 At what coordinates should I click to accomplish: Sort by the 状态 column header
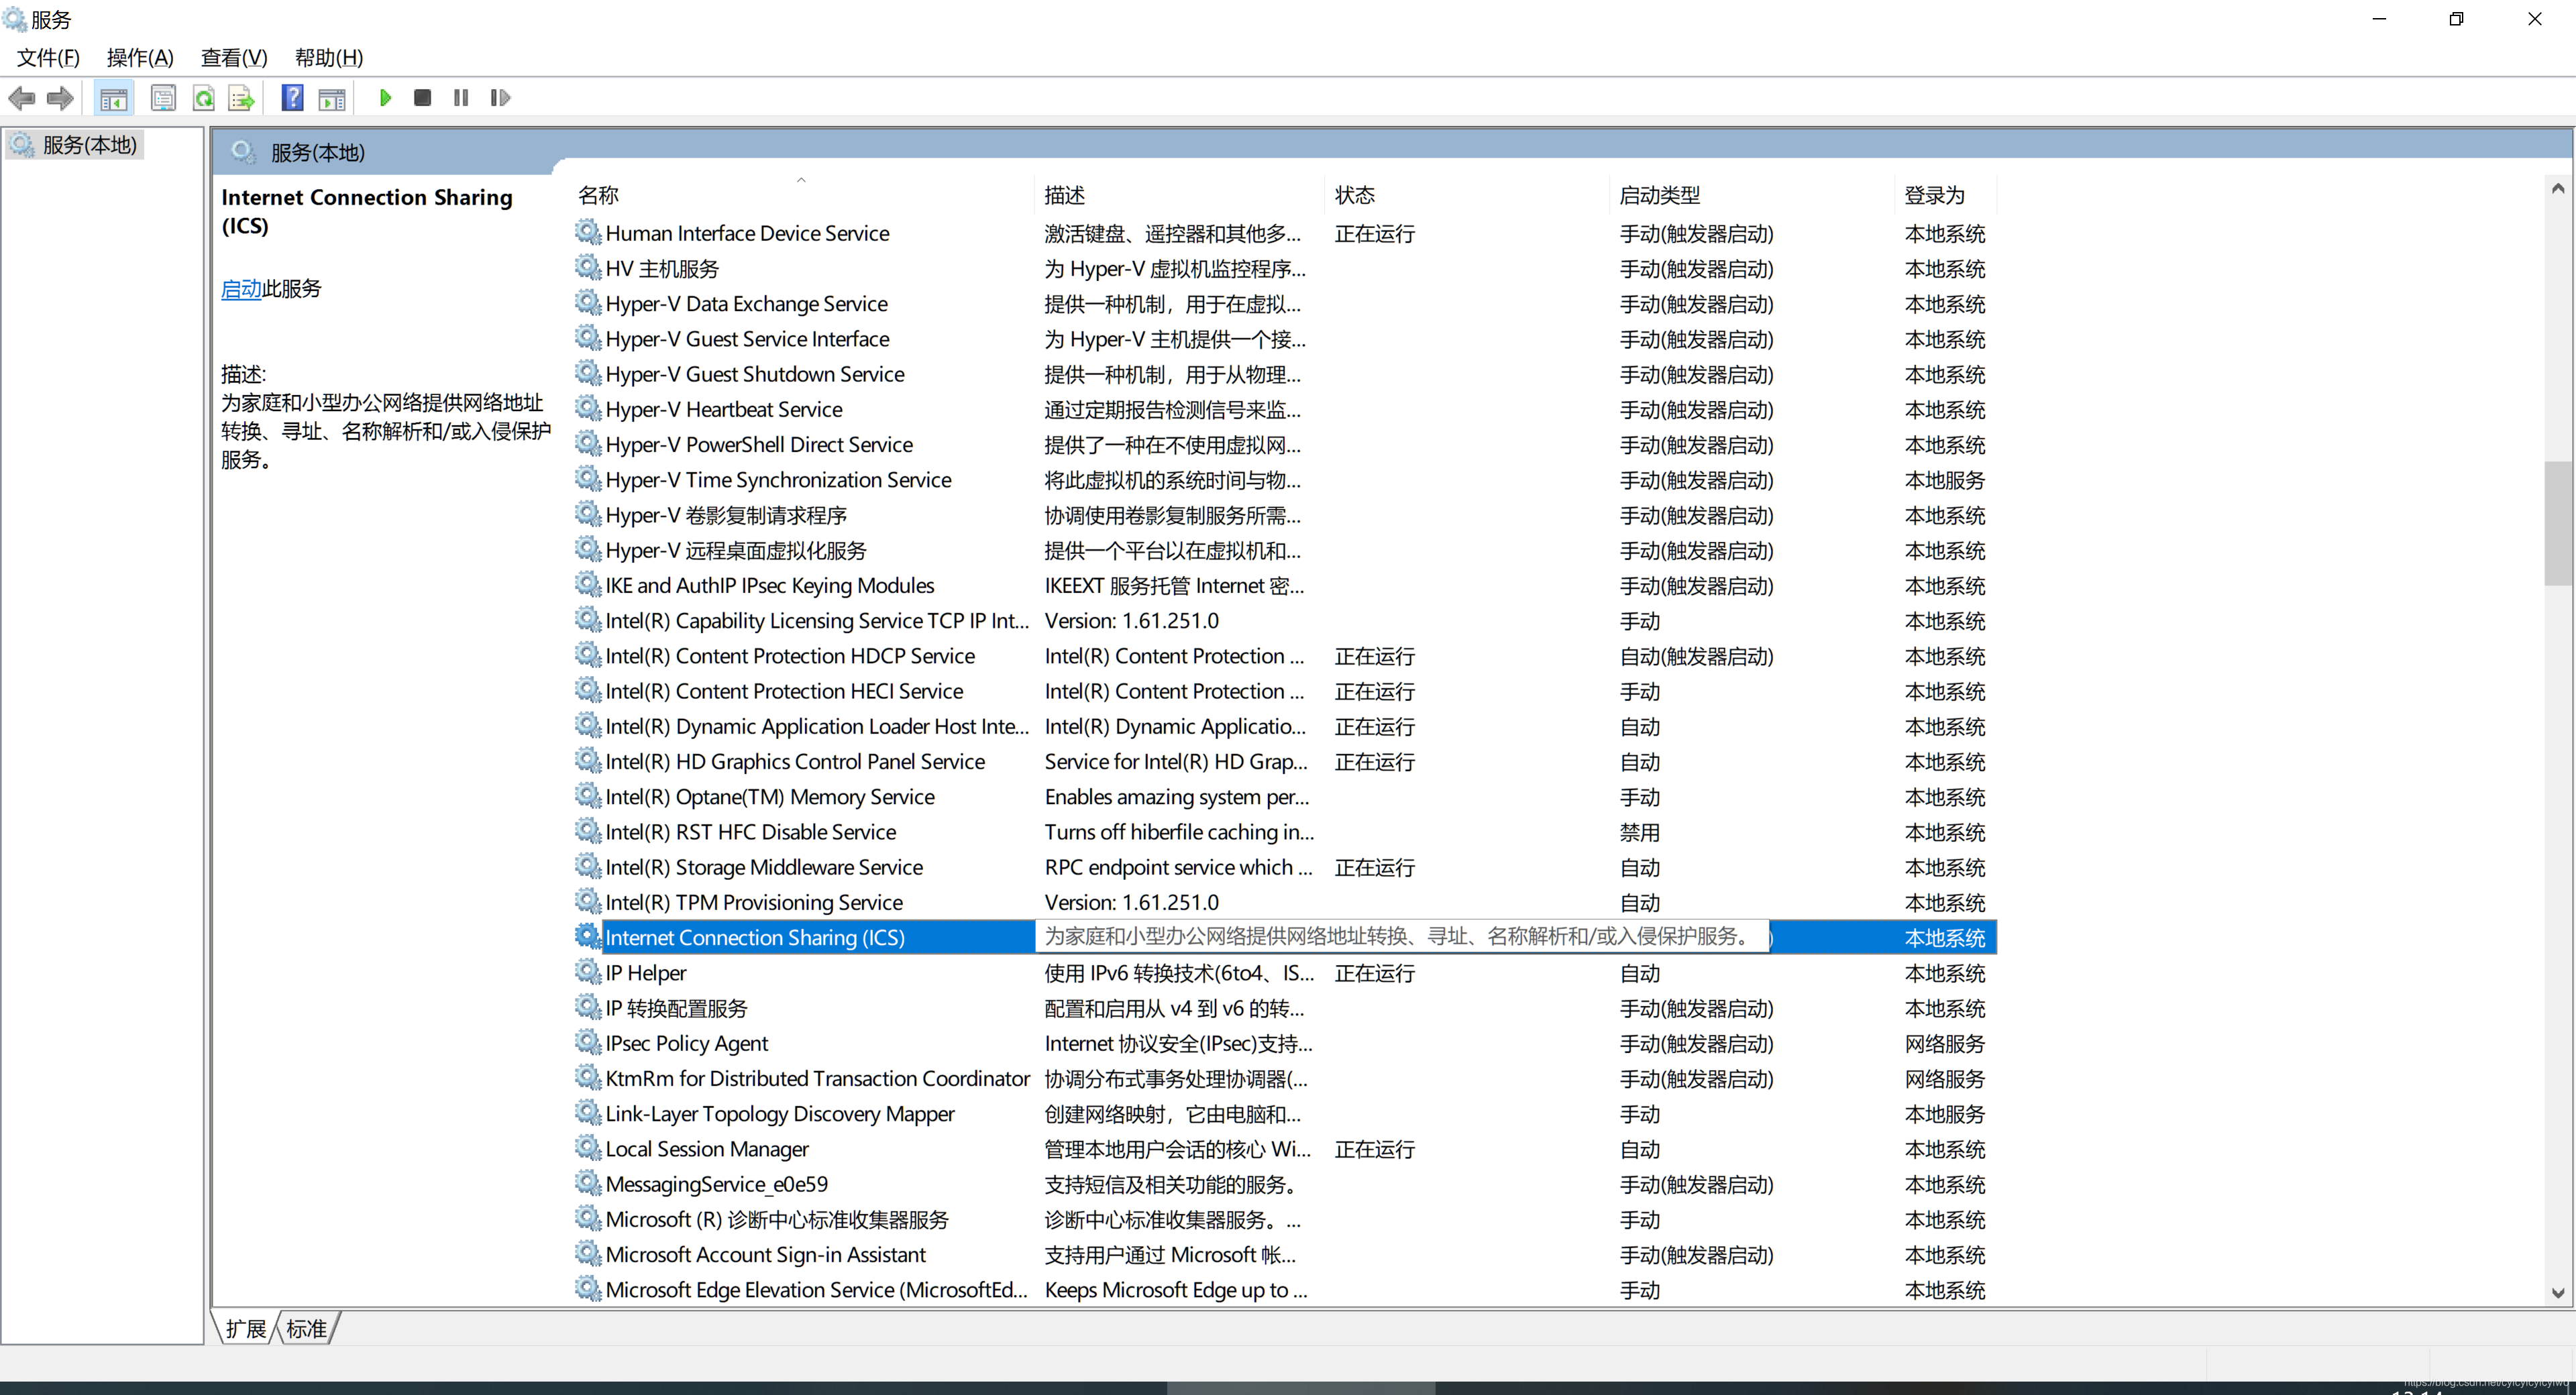[x=1354, y=195]
